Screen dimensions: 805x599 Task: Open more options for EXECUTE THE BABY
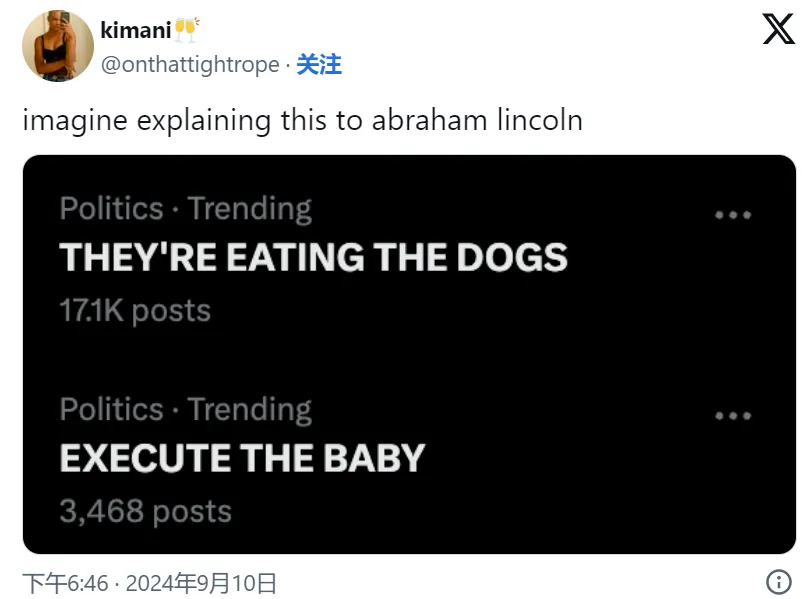(x=733, y=415)
